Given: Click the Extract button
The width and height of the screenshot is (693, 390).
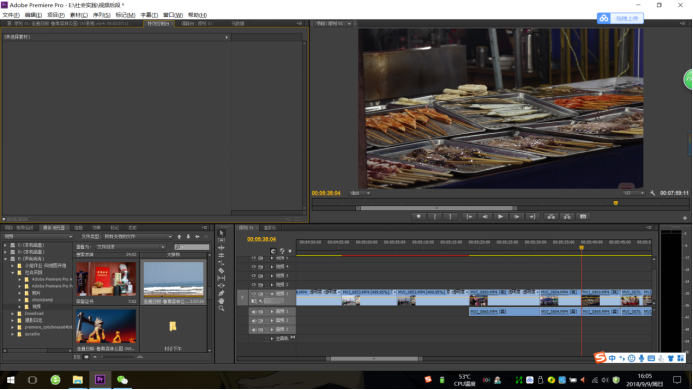Looking at the screenshot, I should [x=567, y=217].
